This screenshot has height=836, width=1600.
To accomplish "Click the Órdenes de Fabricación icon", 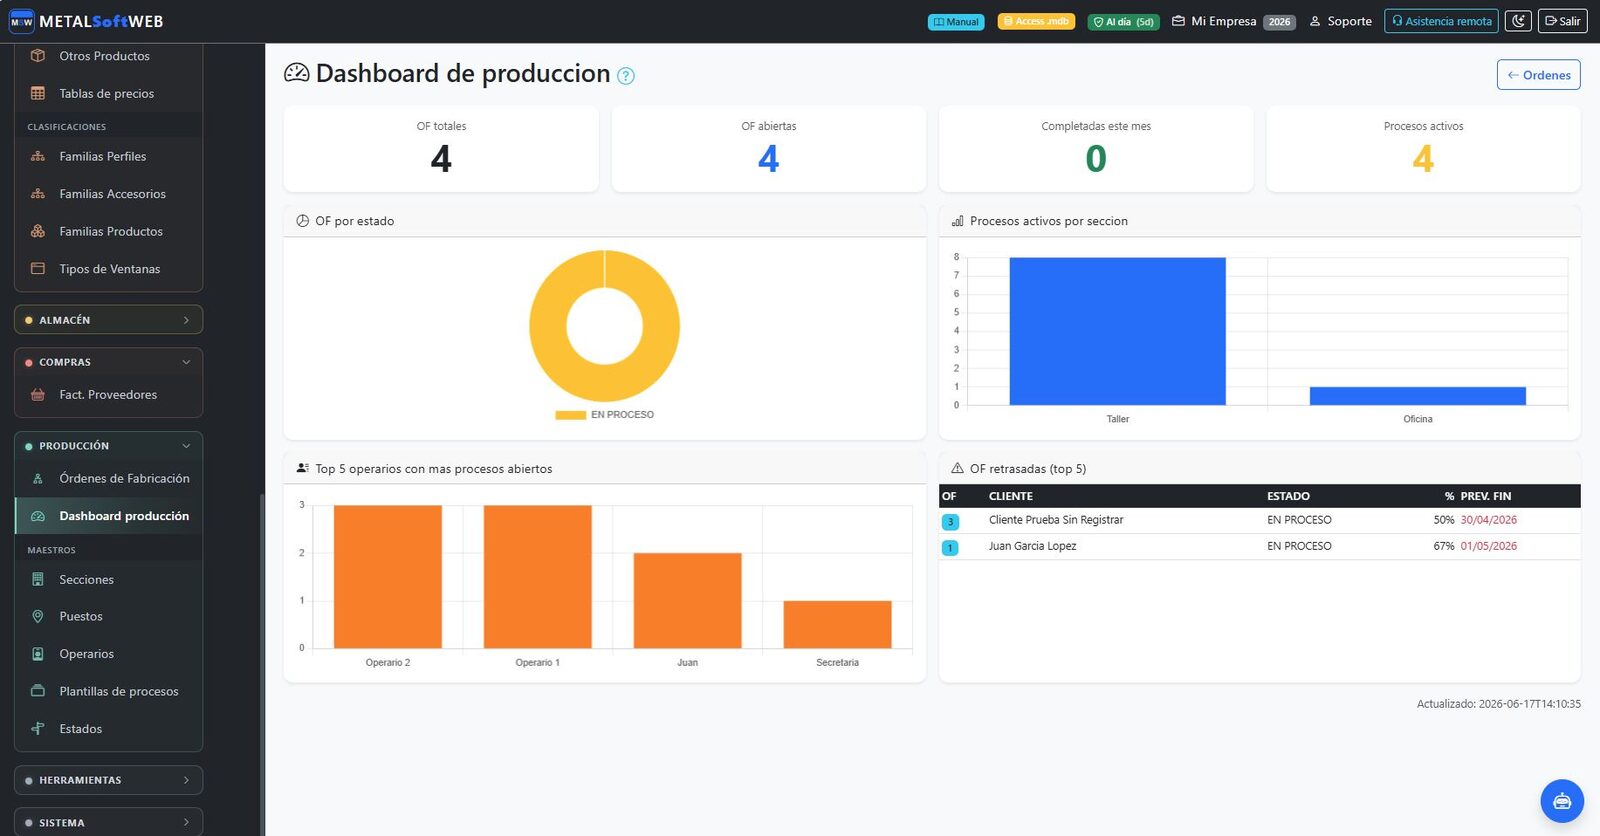I will (x=38, y=479).
